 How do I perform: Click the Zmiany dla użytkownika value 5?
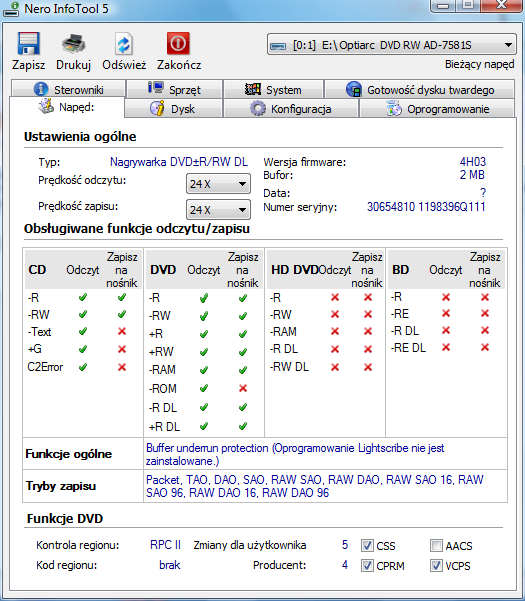pyautogui.click(x=345, y=545)
